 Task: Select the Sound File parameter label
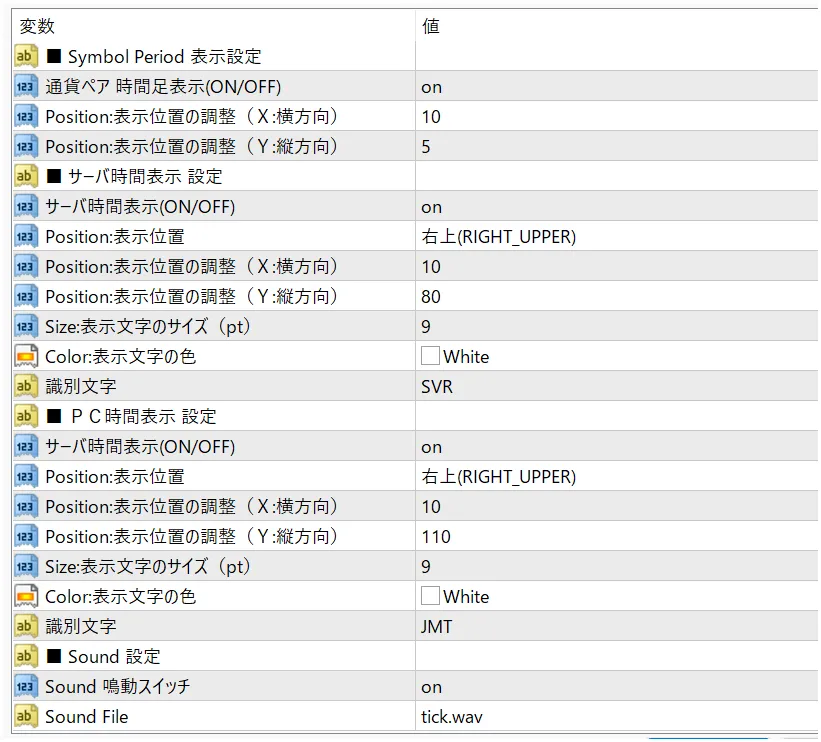[86, 717]
